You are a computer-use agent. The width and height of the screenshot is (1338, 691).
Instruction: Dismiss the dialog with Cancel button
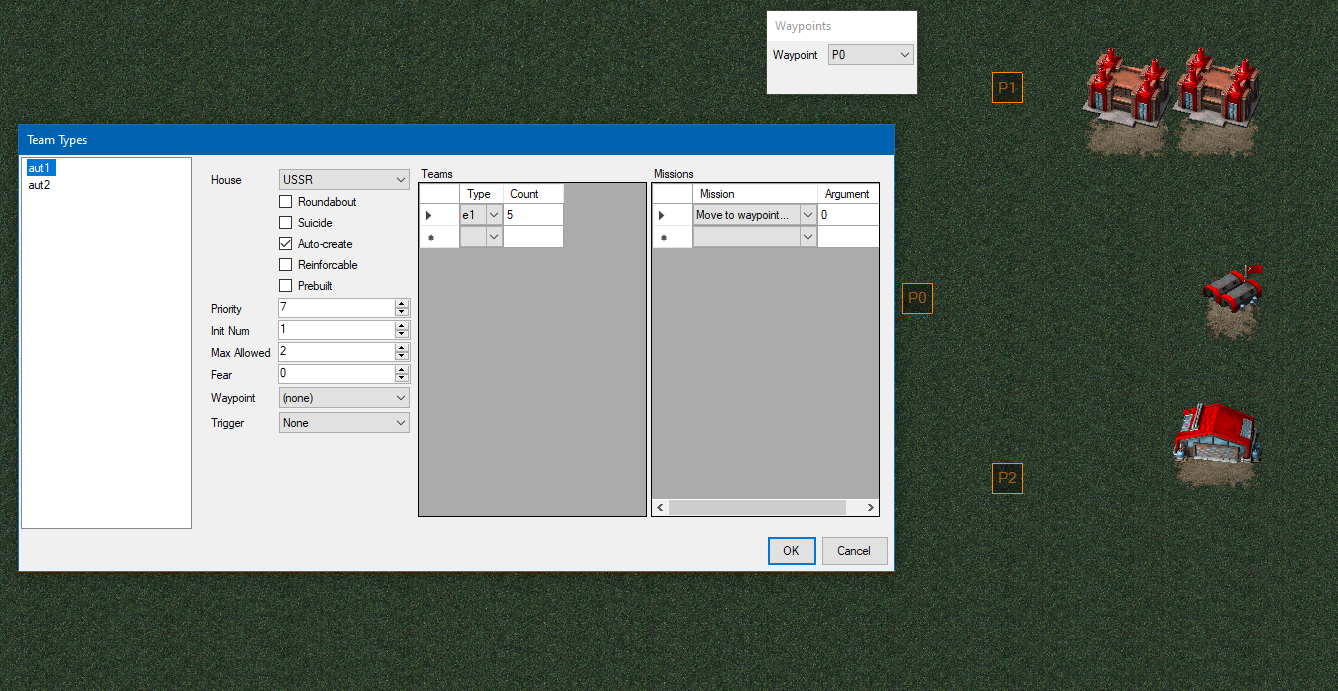point(853,550)
